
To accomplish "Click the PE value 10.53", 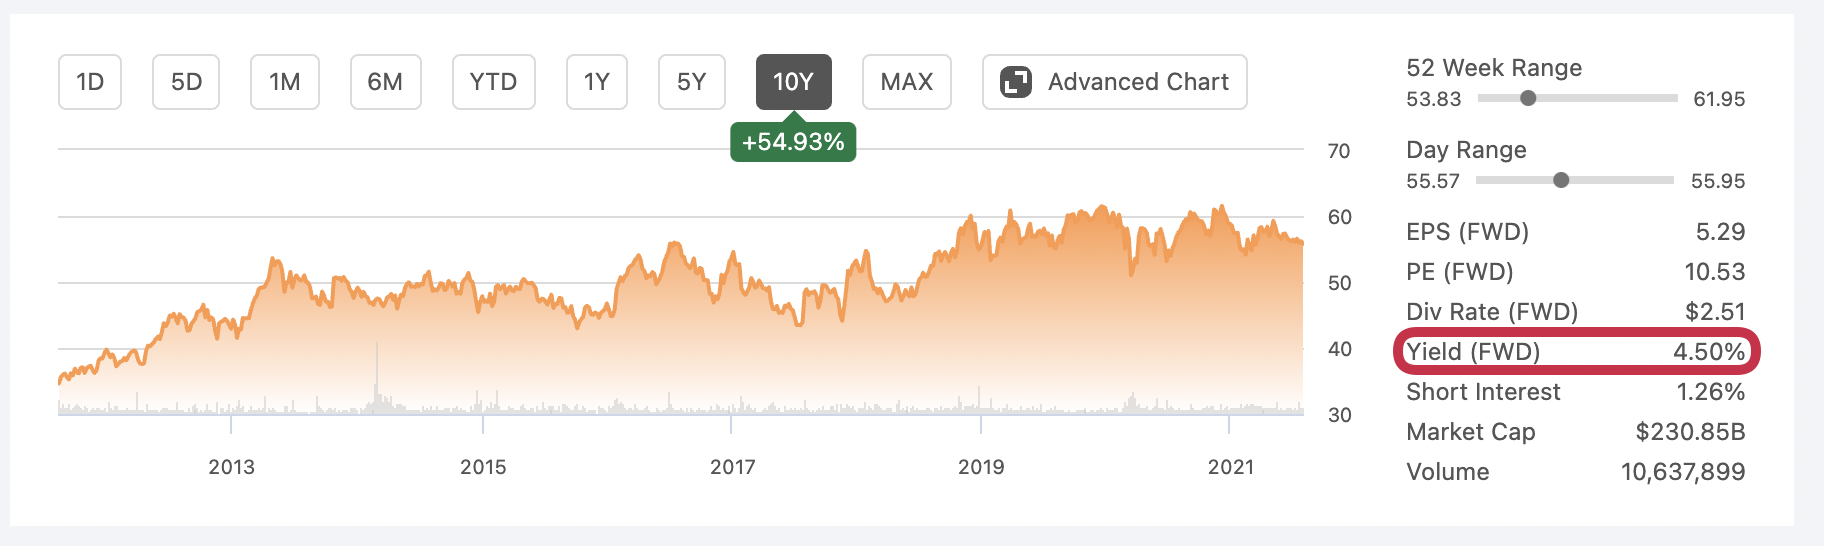I will [x=1715, y=272].
